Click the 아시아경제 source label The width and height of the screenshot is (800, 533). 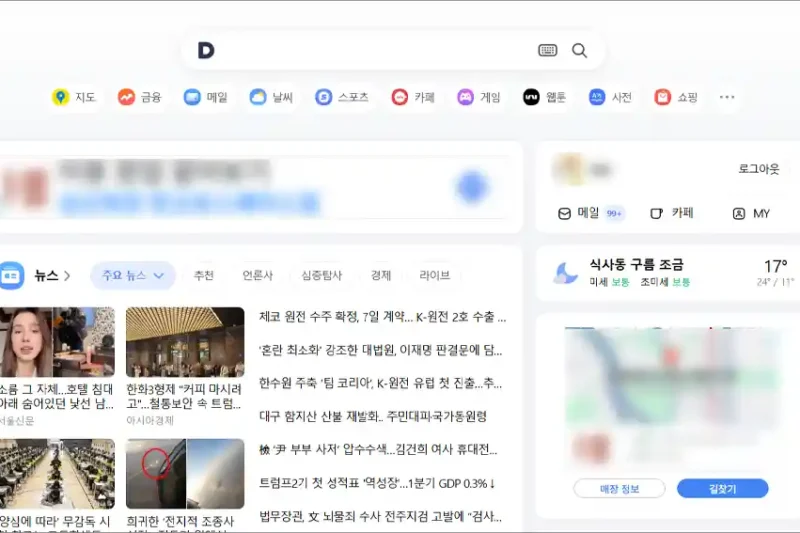(150, 420)
